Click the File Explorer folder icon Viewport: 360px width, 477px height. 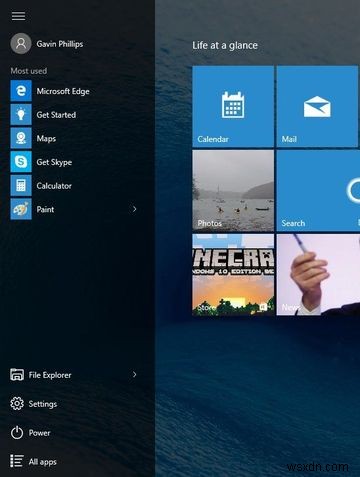tap(17, 375)
